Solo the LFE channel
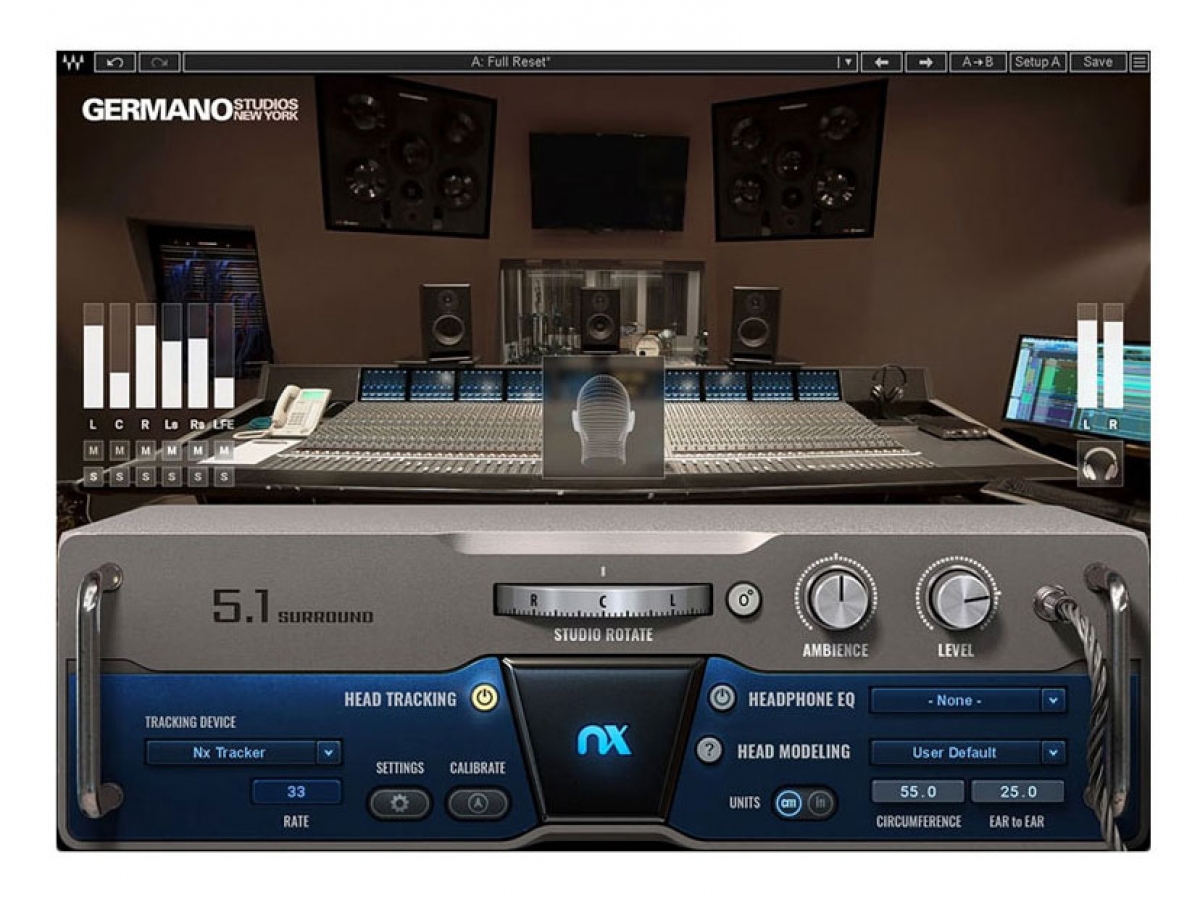 point(224,477)
